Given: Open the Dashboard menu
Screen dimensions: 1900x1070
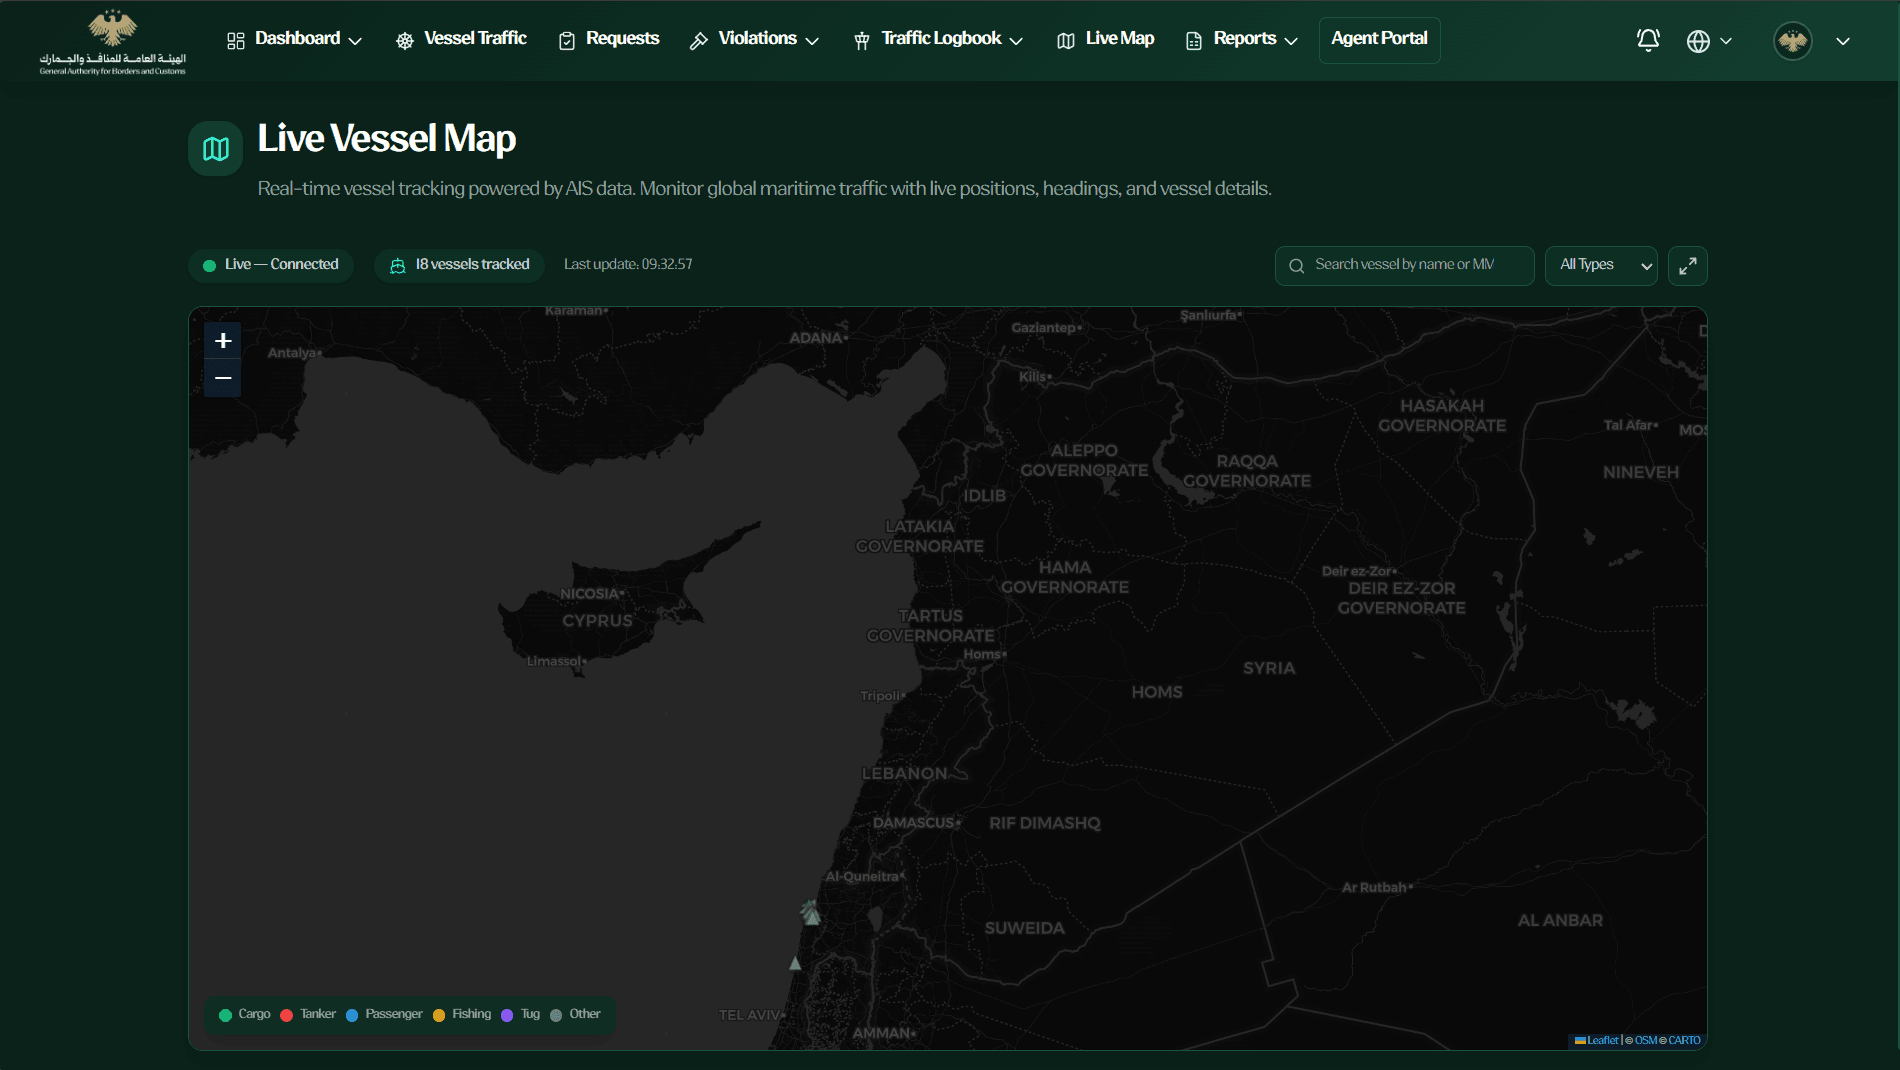Looking at the screenshot, I should tap(295, 40).
